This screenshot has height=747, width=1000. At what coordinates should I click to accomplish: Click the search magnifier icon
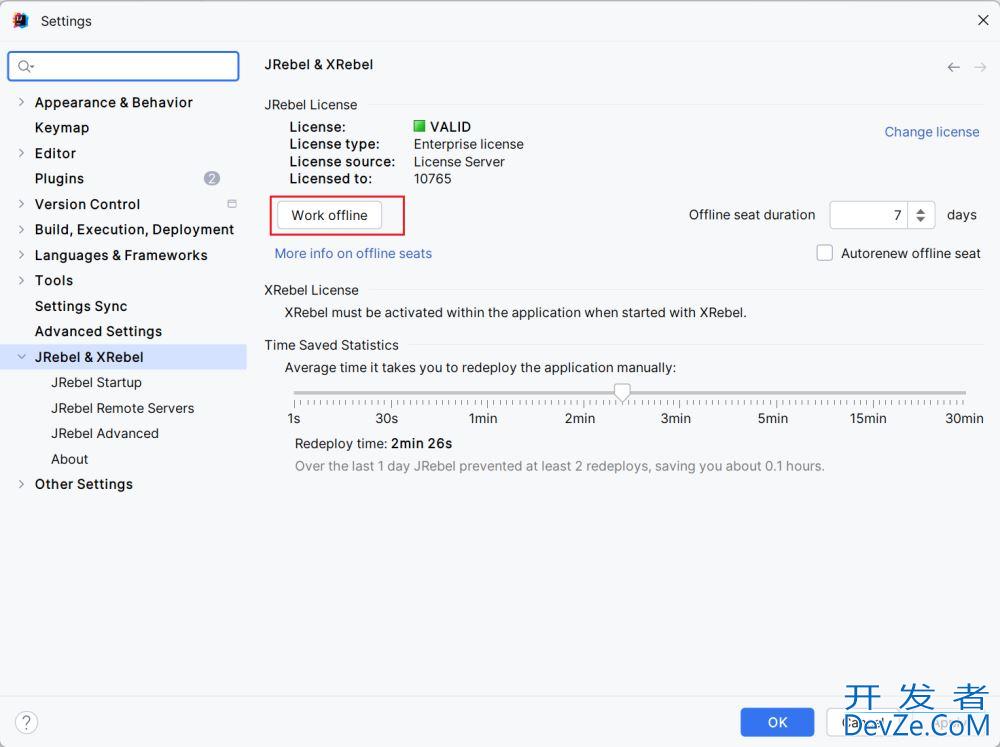click(x=26, y=66)
